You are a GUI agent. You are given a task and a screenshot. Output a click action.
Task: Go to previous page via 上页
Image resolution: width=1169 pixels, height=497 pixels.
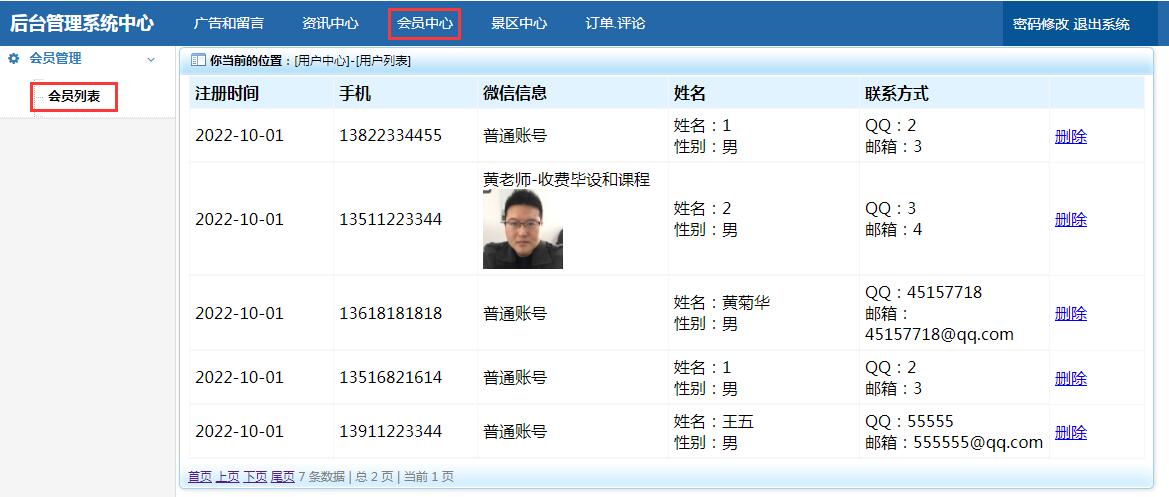pos(227,477)
